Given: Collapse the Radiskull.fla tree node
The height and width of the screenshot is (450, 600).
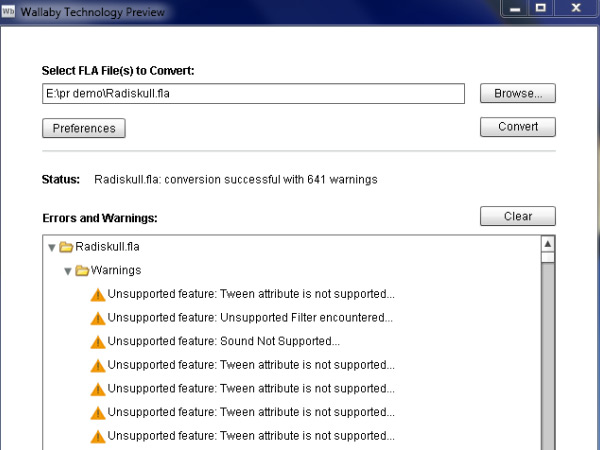Looking at the screenshot, I should coord(52,248).
